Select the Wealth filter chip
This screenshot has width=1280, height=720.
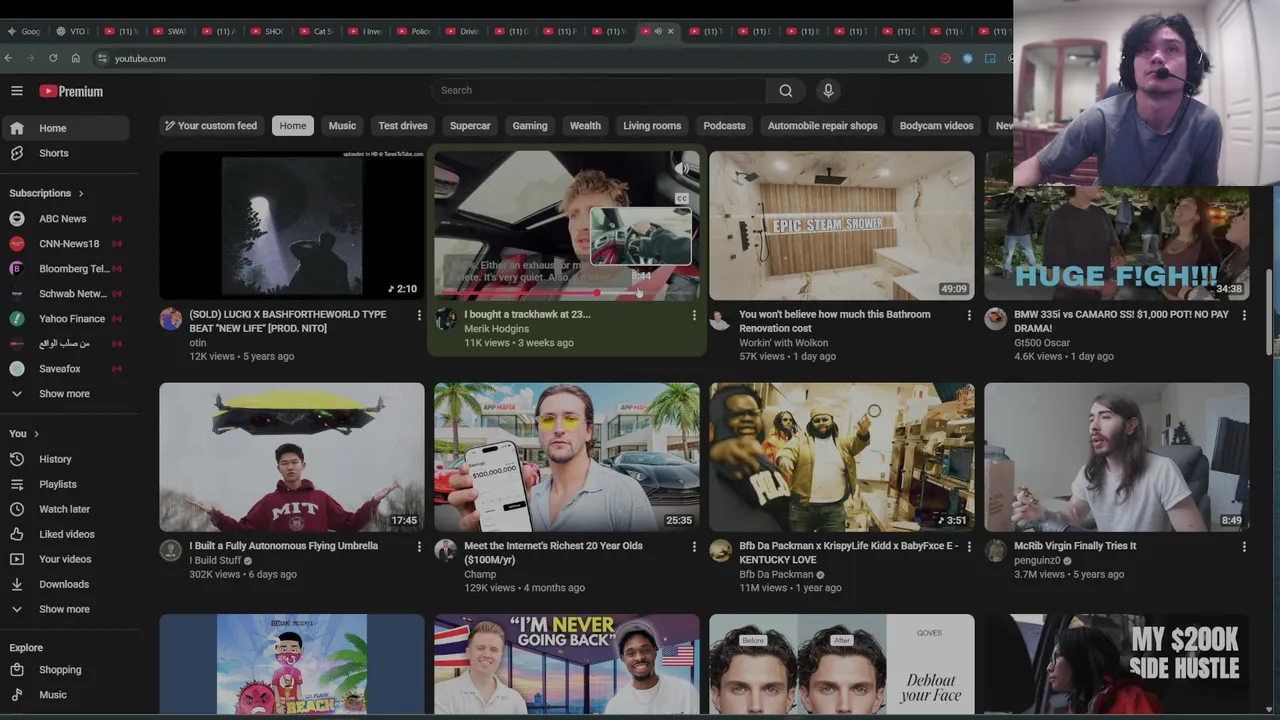pyautogui.click(x=585, y=126)
